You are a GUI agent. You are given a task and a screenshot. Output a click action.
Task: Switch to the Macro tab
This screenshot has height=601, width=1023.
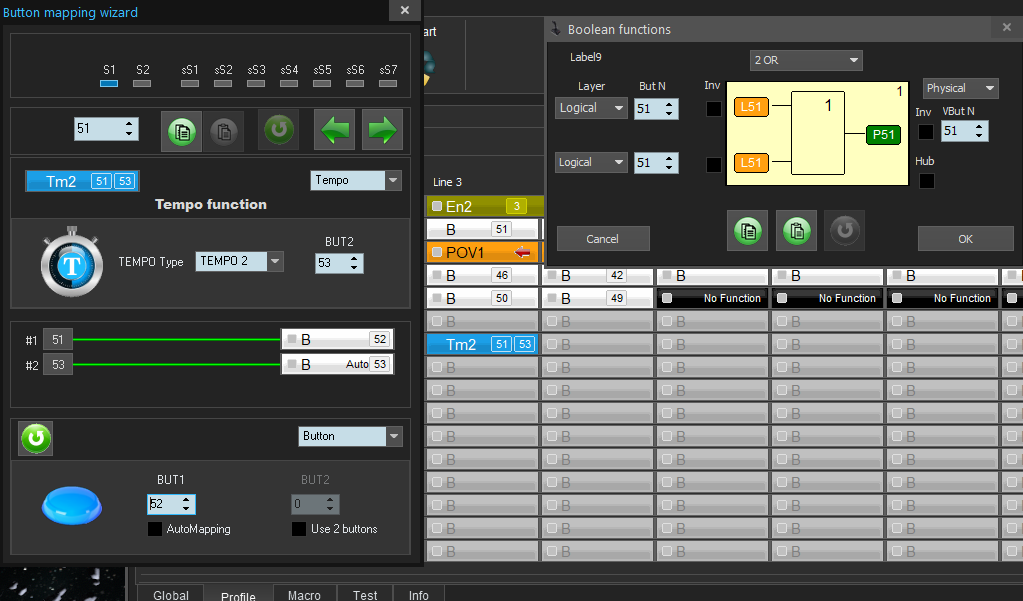pos(304,595)
